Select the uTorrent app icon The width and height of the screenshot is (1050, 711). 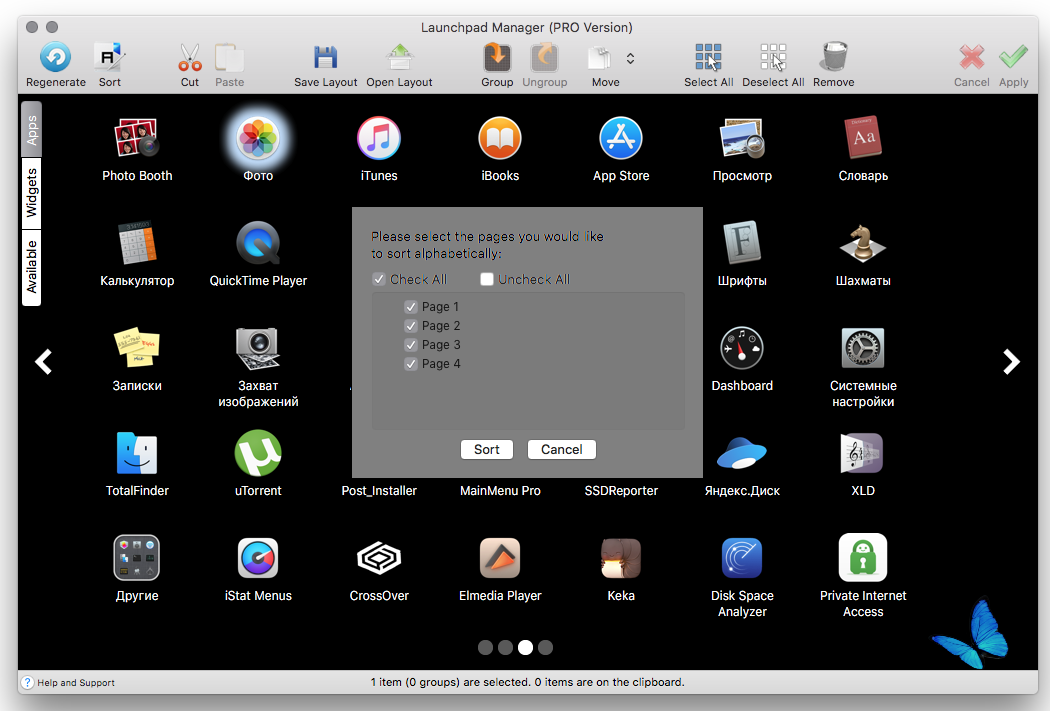coord(258,453)
